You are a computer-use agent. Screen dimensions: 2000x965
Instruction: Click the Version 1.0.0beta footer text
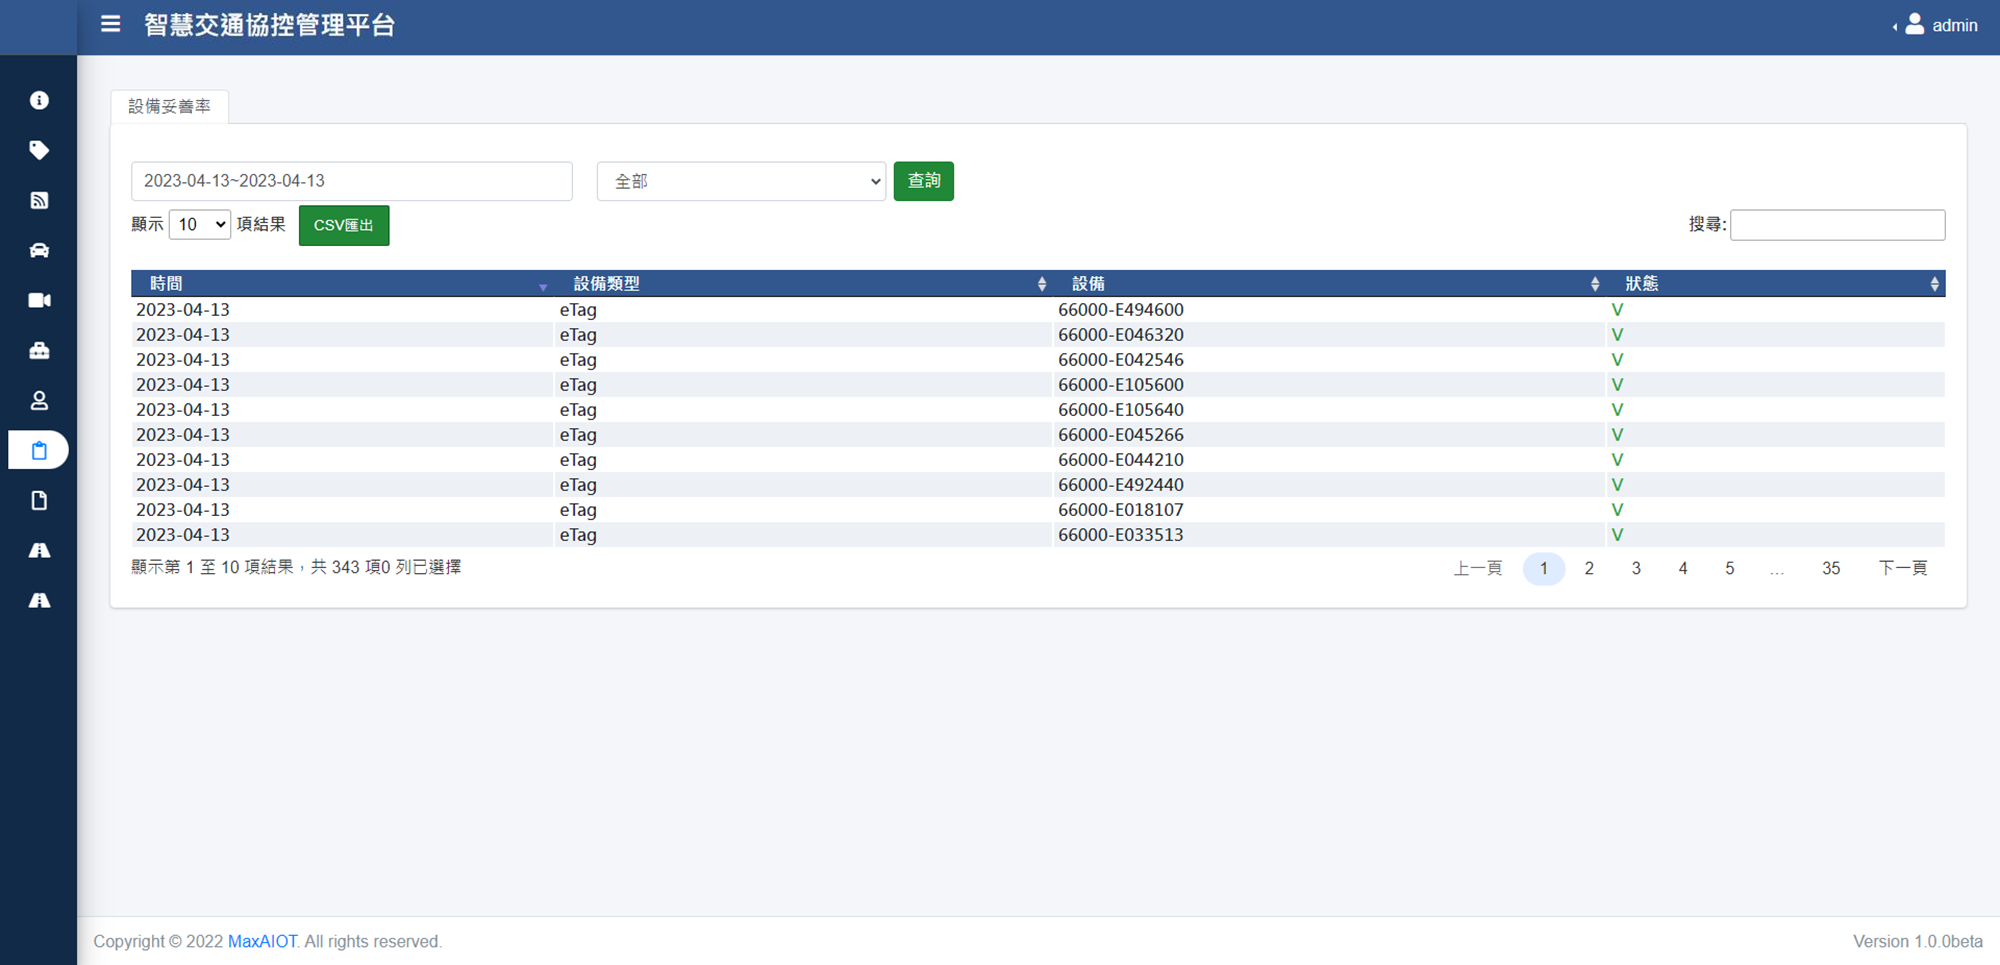click(x=1918, y=941)
